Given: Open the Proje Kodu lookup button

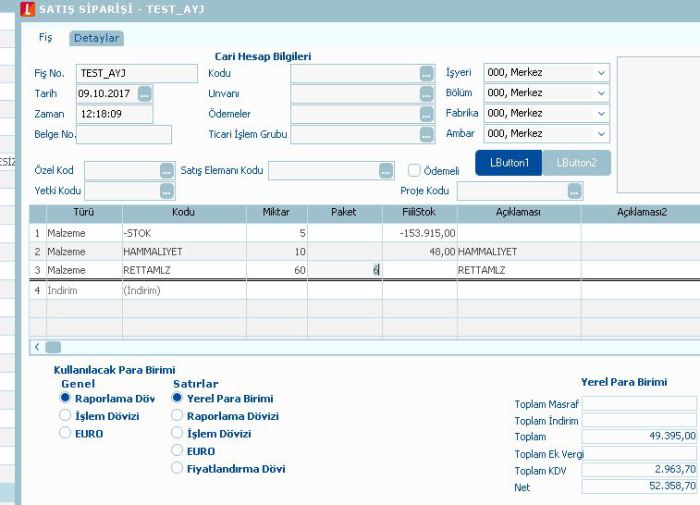Looking at the screenshot, I should (x=575, y=191).
